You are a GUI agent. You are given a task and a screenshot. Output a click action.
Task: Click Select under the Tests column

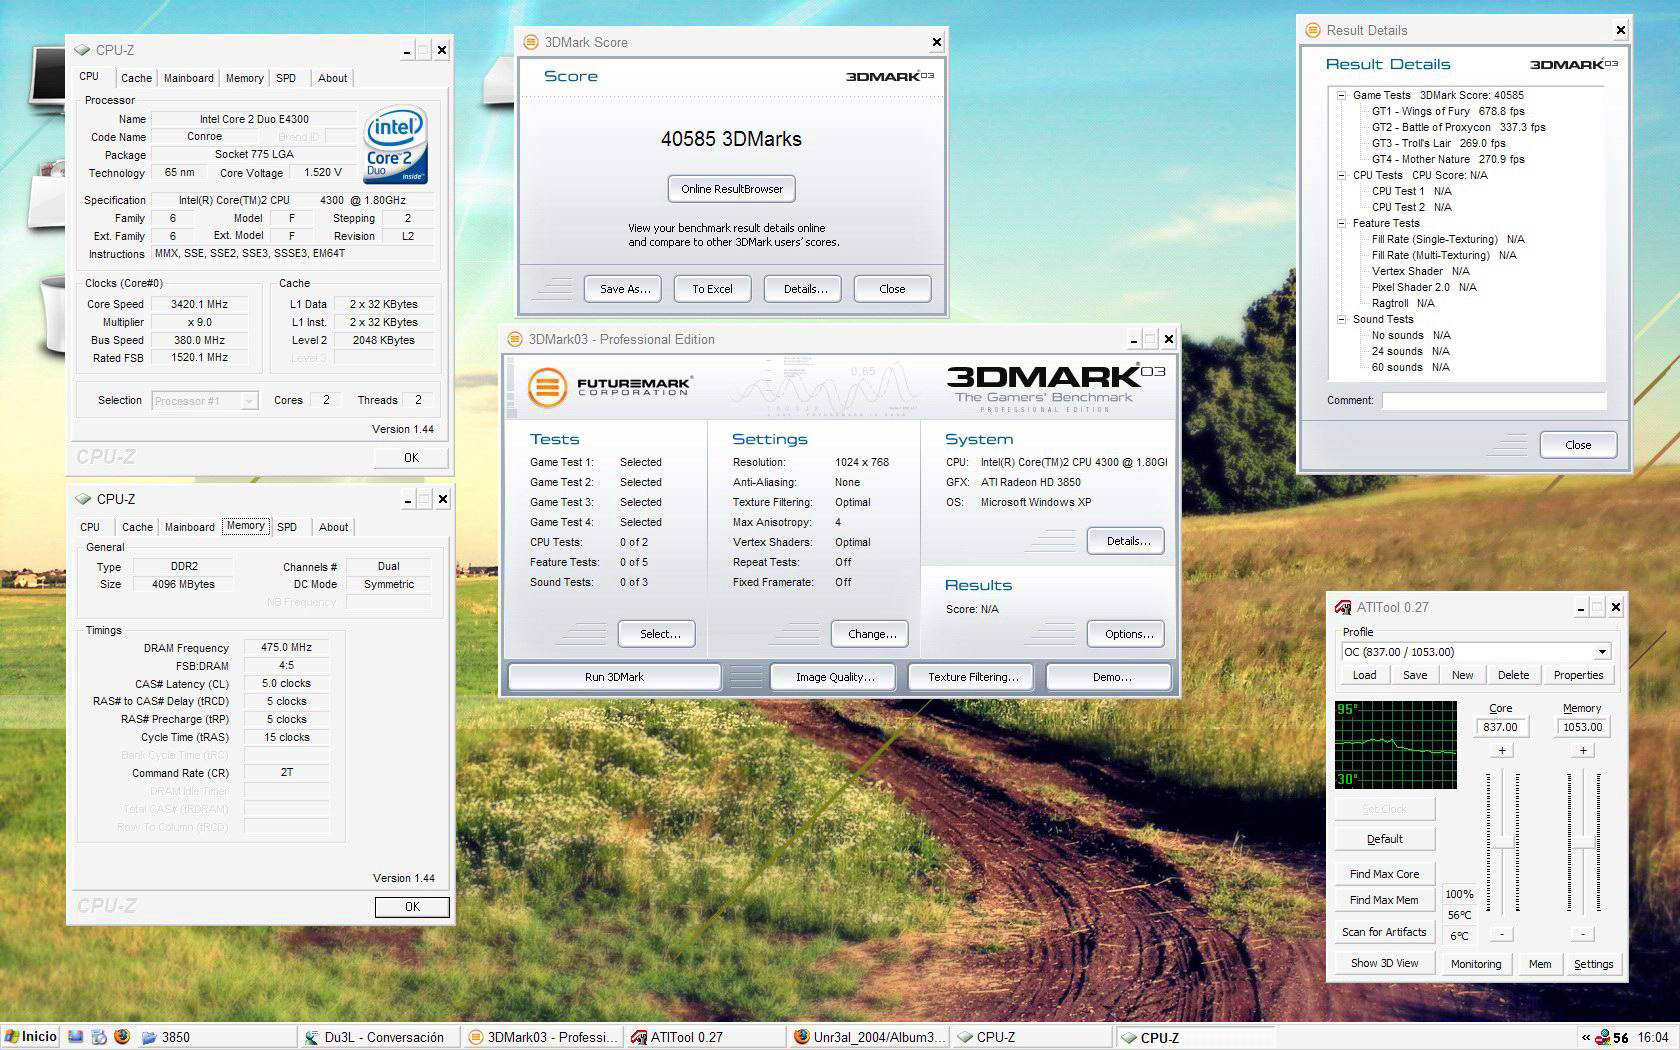[x=659, y=634]
